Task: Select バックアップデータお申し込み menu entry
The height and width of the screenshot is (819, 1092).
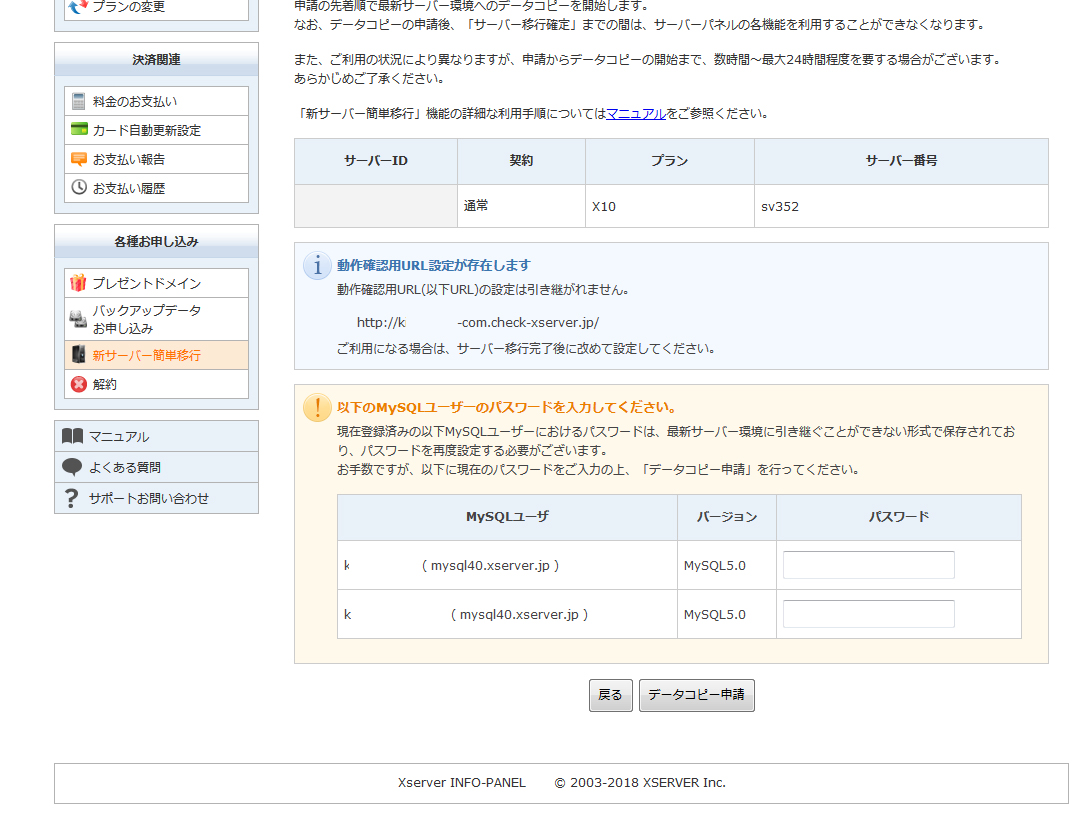Action: point(146,319)
